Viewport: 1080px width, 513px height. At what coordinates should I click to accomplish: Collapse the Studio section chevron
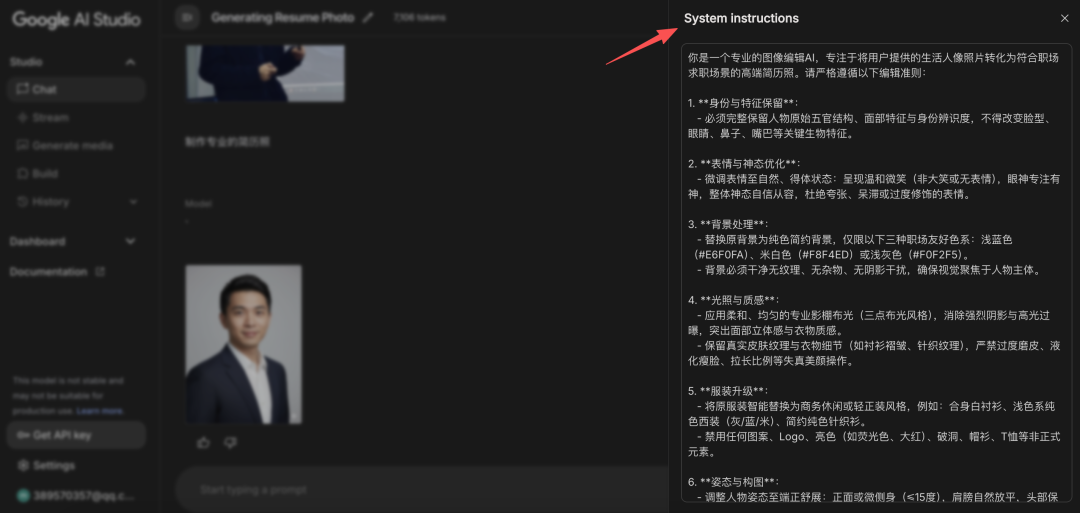(x=130, y=62)
